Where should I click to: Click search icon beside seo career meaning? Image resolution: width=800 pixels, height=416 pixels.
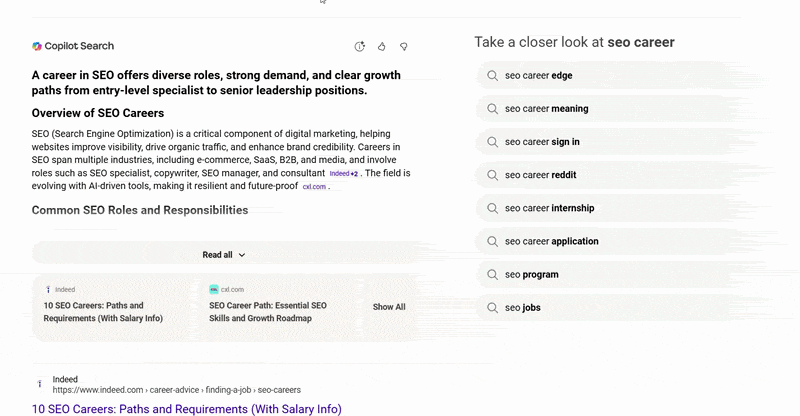click(x=492, y=109)
